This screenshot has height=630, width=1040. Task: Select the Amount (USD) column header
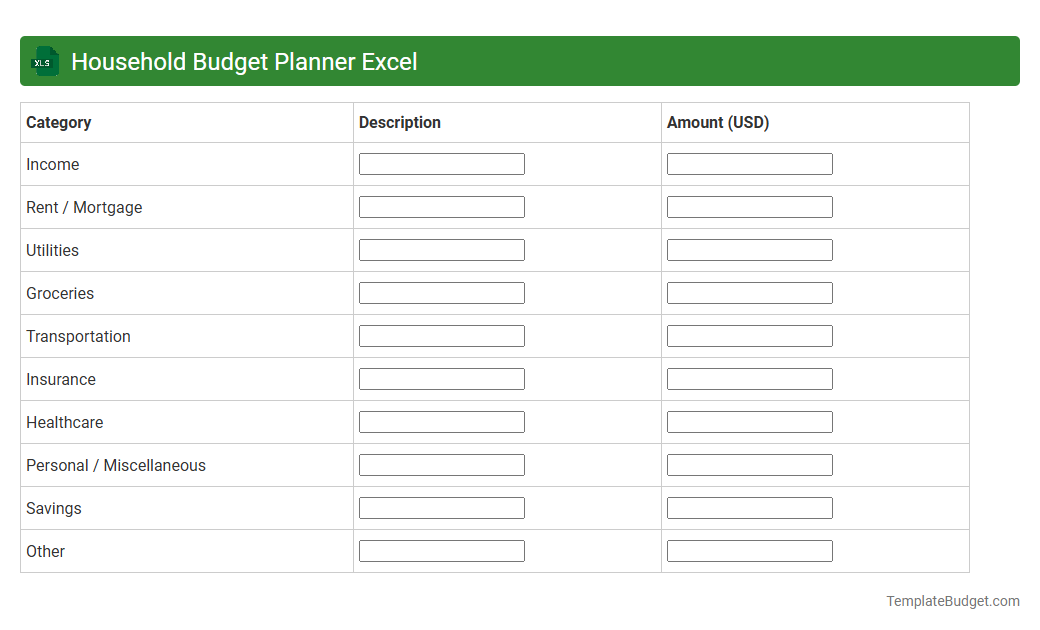pos(717,122)
